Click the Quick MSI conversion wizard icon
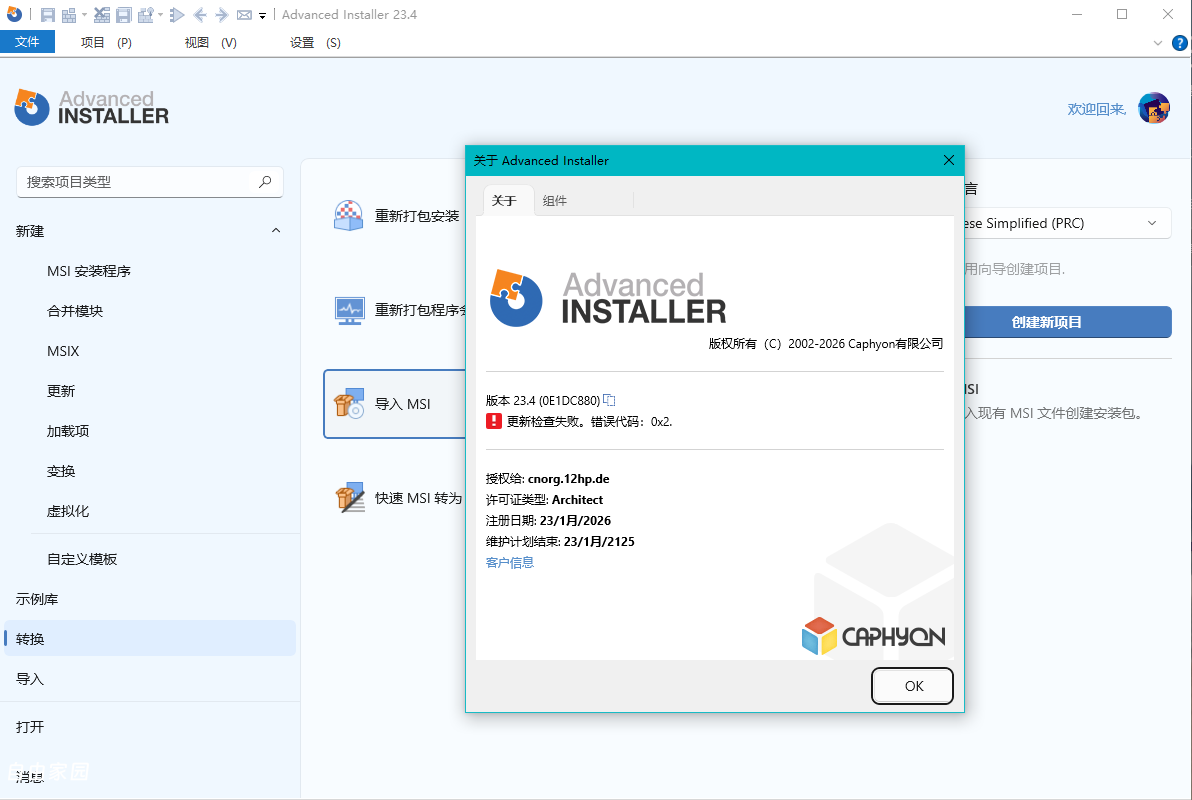Screen dimensions: 1192x800 coord(350,497)
